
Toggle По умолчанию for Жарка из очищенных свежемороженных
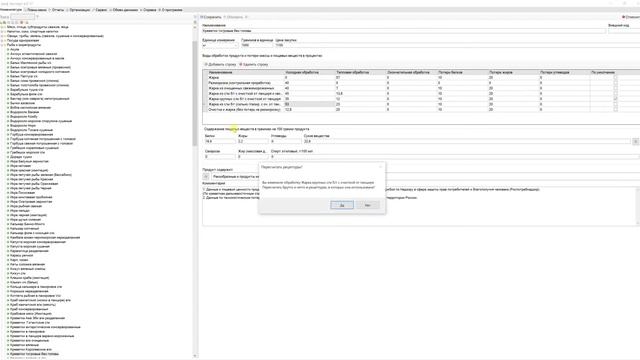pyautogui.click(x=615, y=88)
